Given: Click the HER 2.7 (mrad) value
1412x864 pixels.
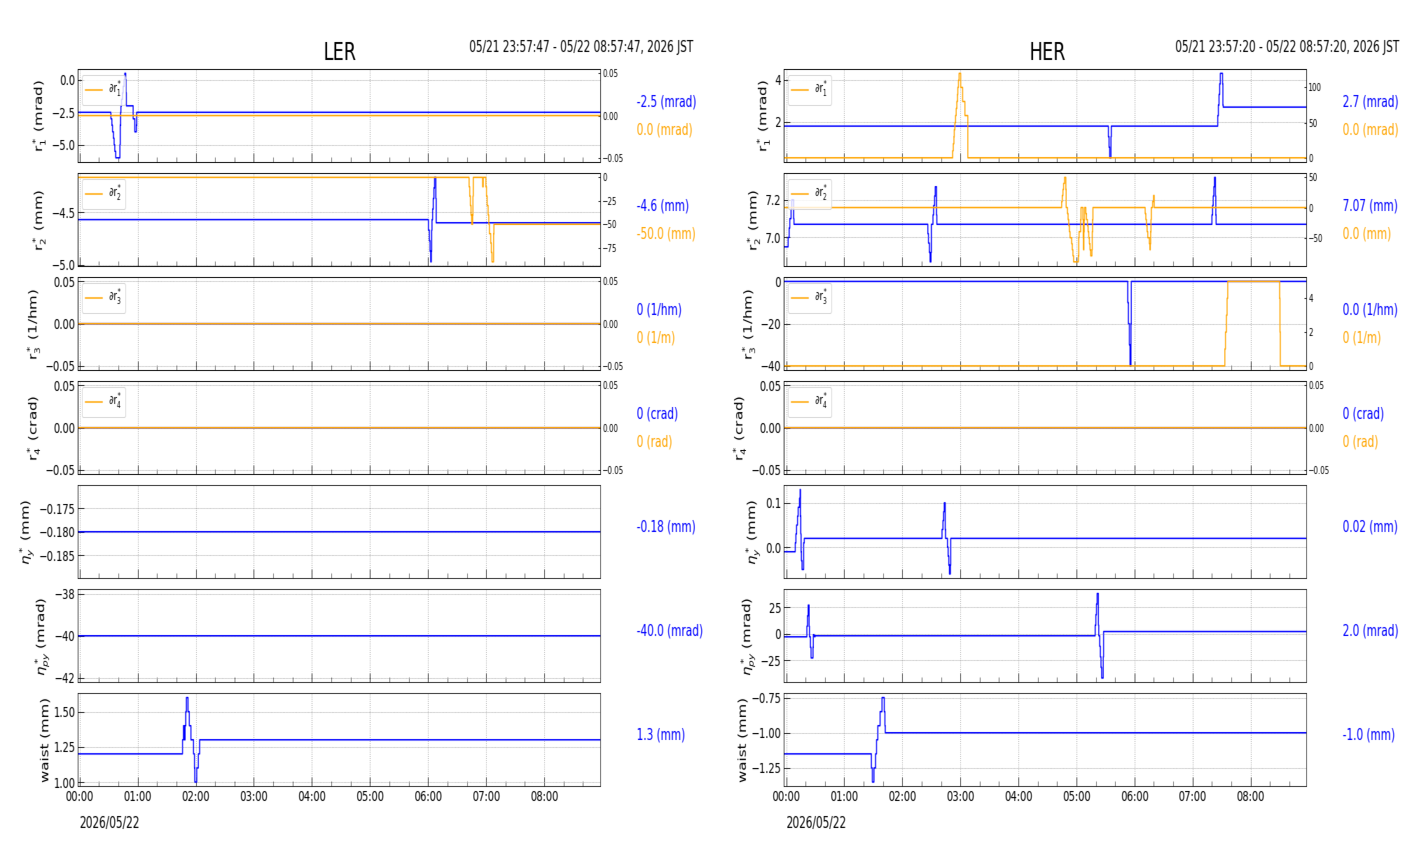Looking at the screenshot, I should click(1370, 102).
